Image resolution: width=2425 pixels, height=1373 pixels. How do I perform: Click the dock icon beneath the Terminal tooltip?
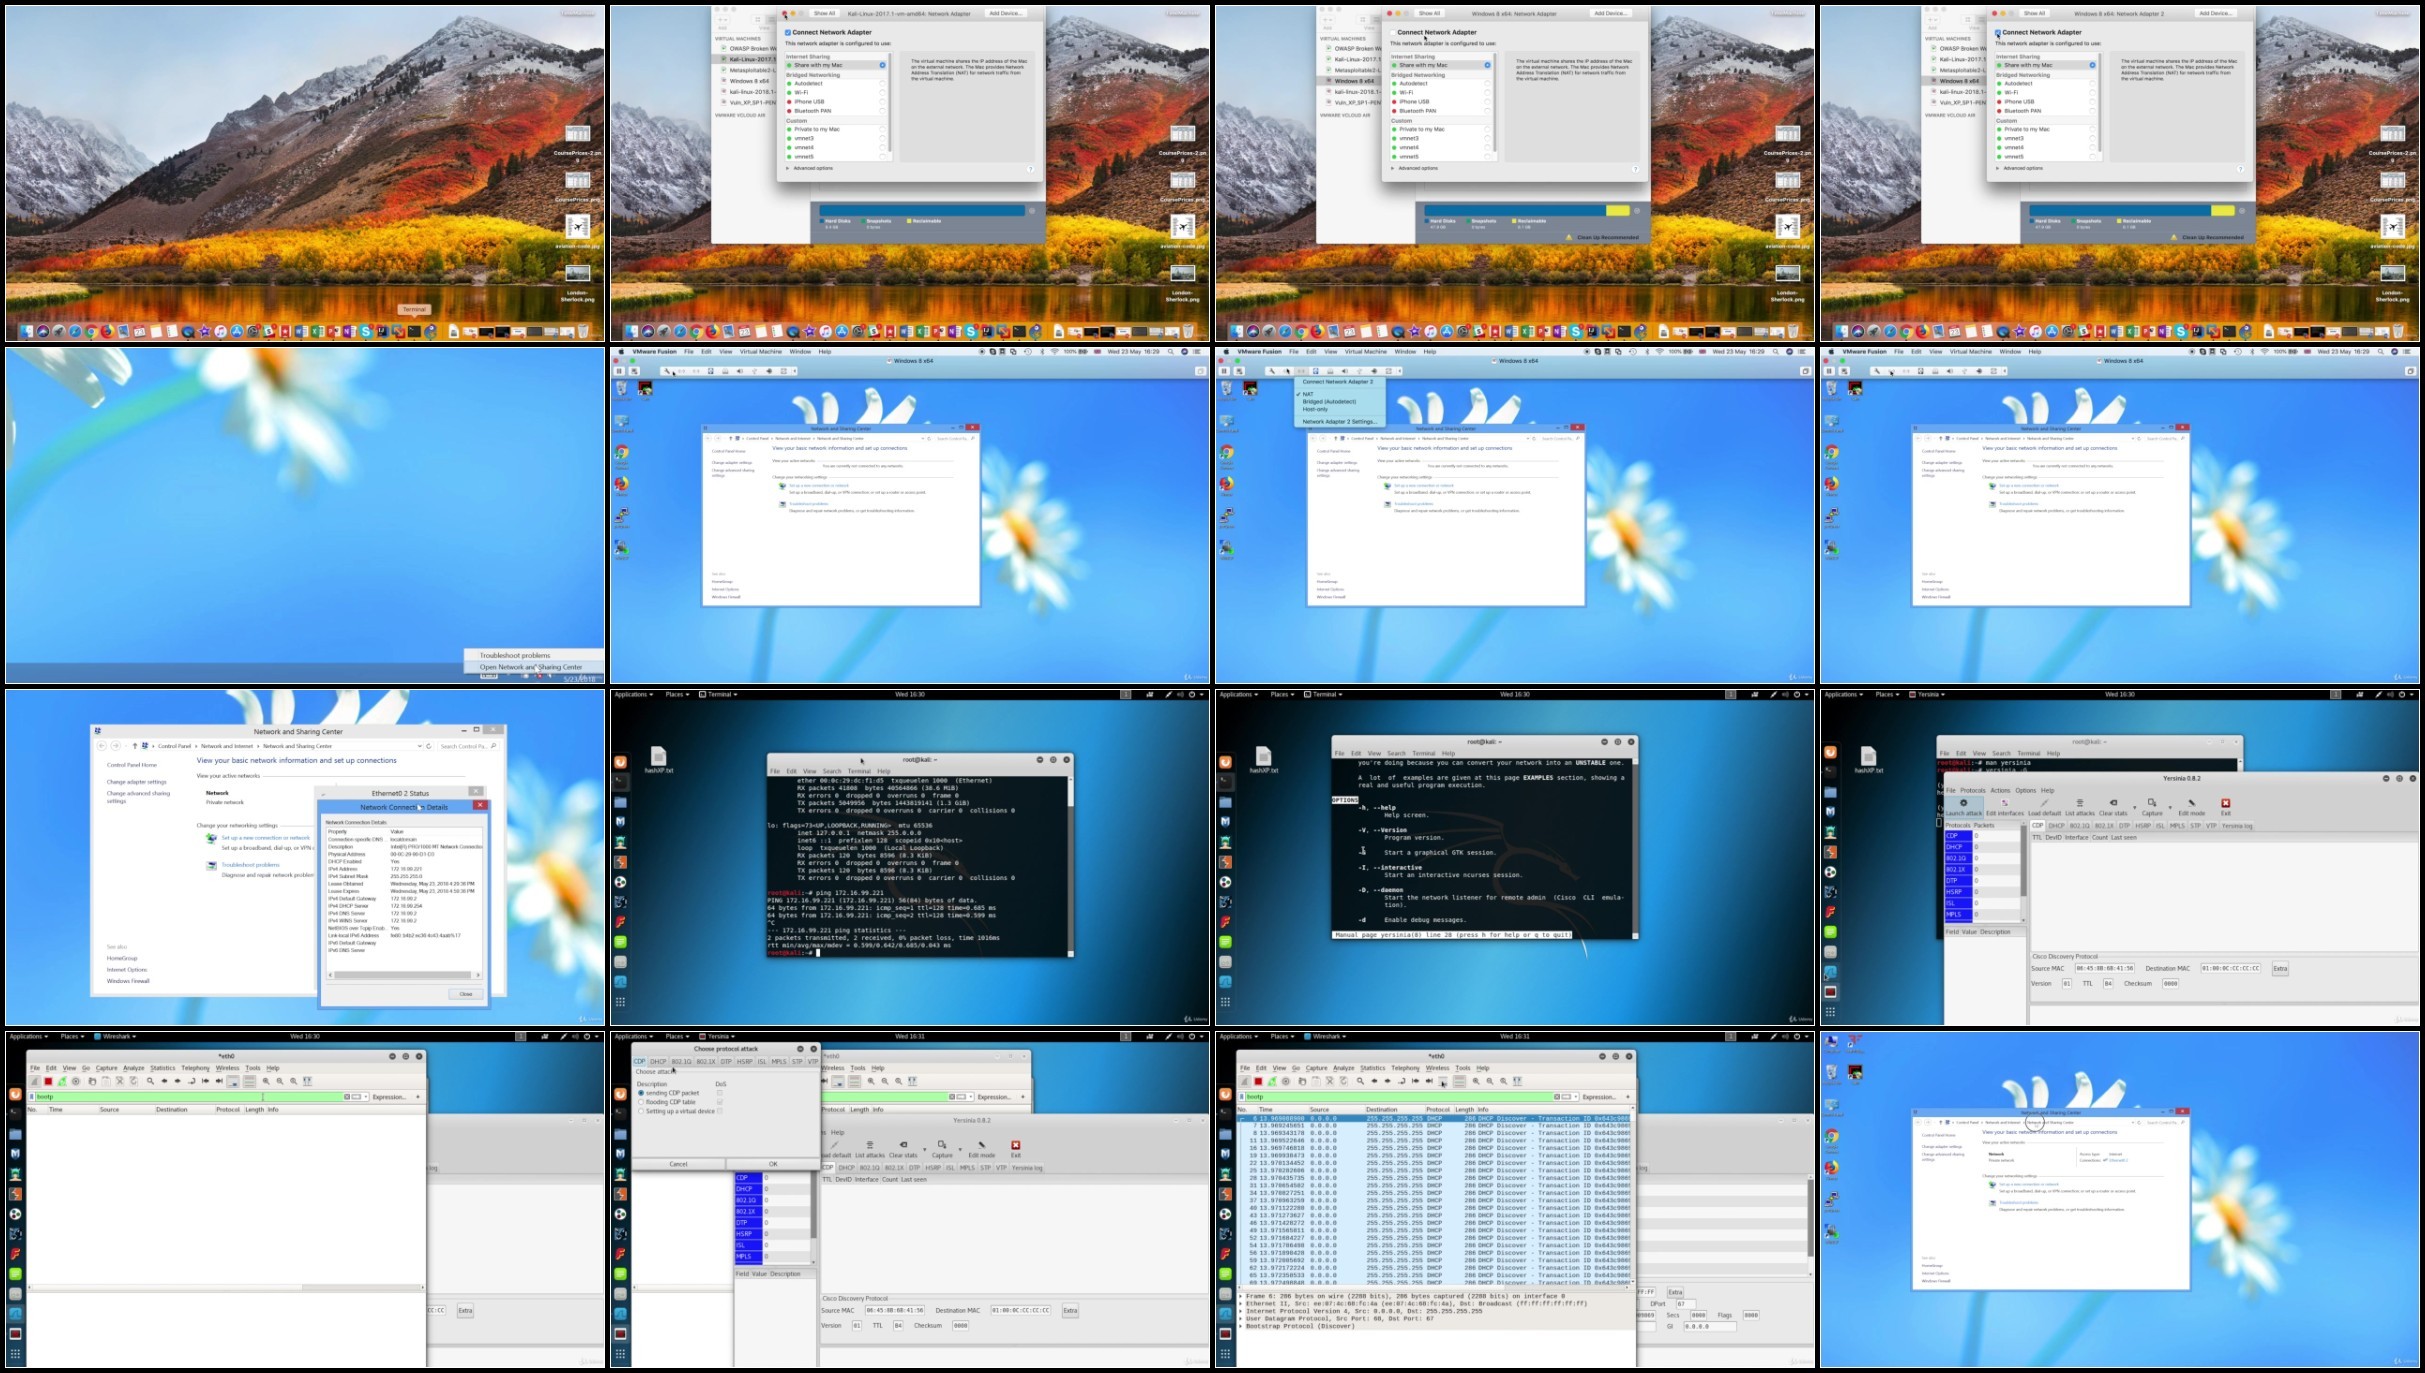(x=415, y=331)
